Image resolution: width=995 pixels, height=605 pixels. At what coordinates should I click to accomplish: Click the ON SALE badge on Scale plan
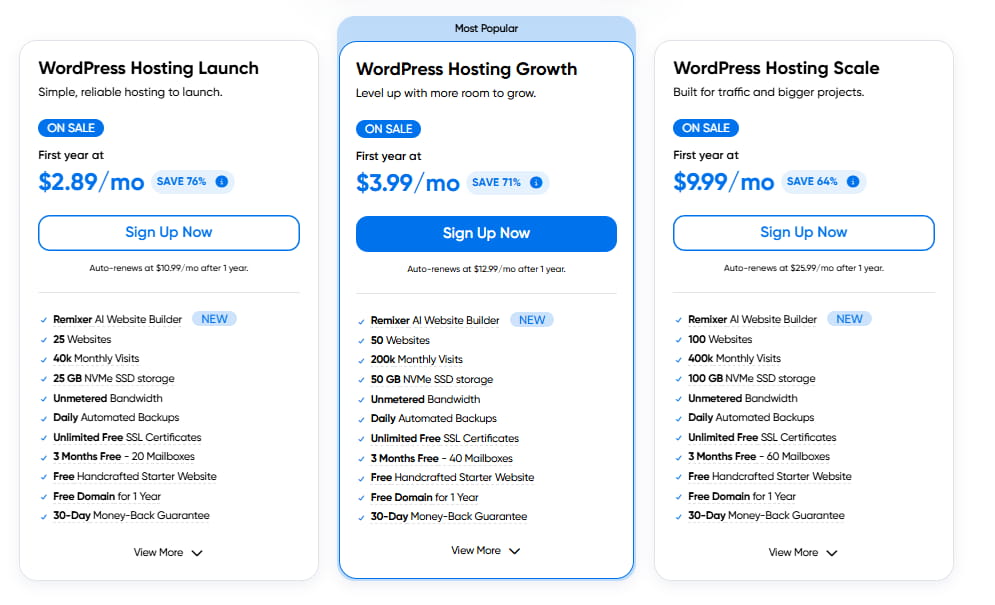[x=706, y=128]
